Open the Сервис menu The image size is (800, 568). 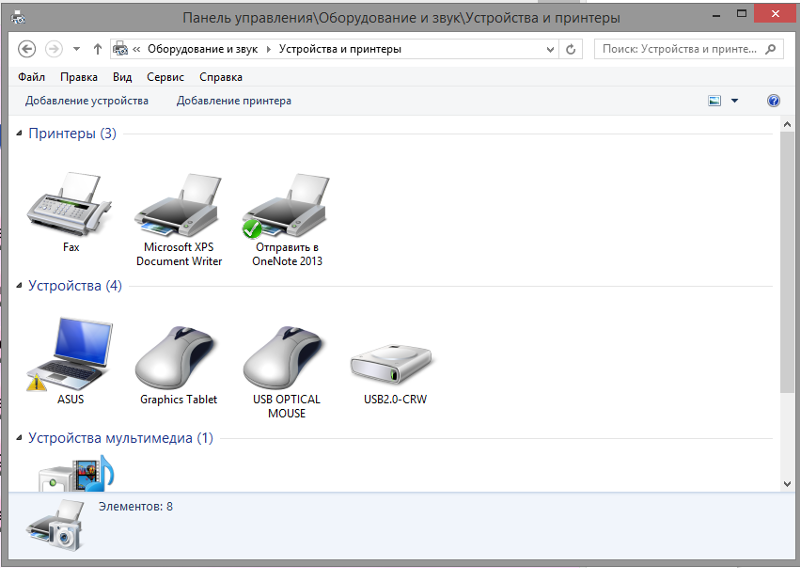click(x=165, y=77)
